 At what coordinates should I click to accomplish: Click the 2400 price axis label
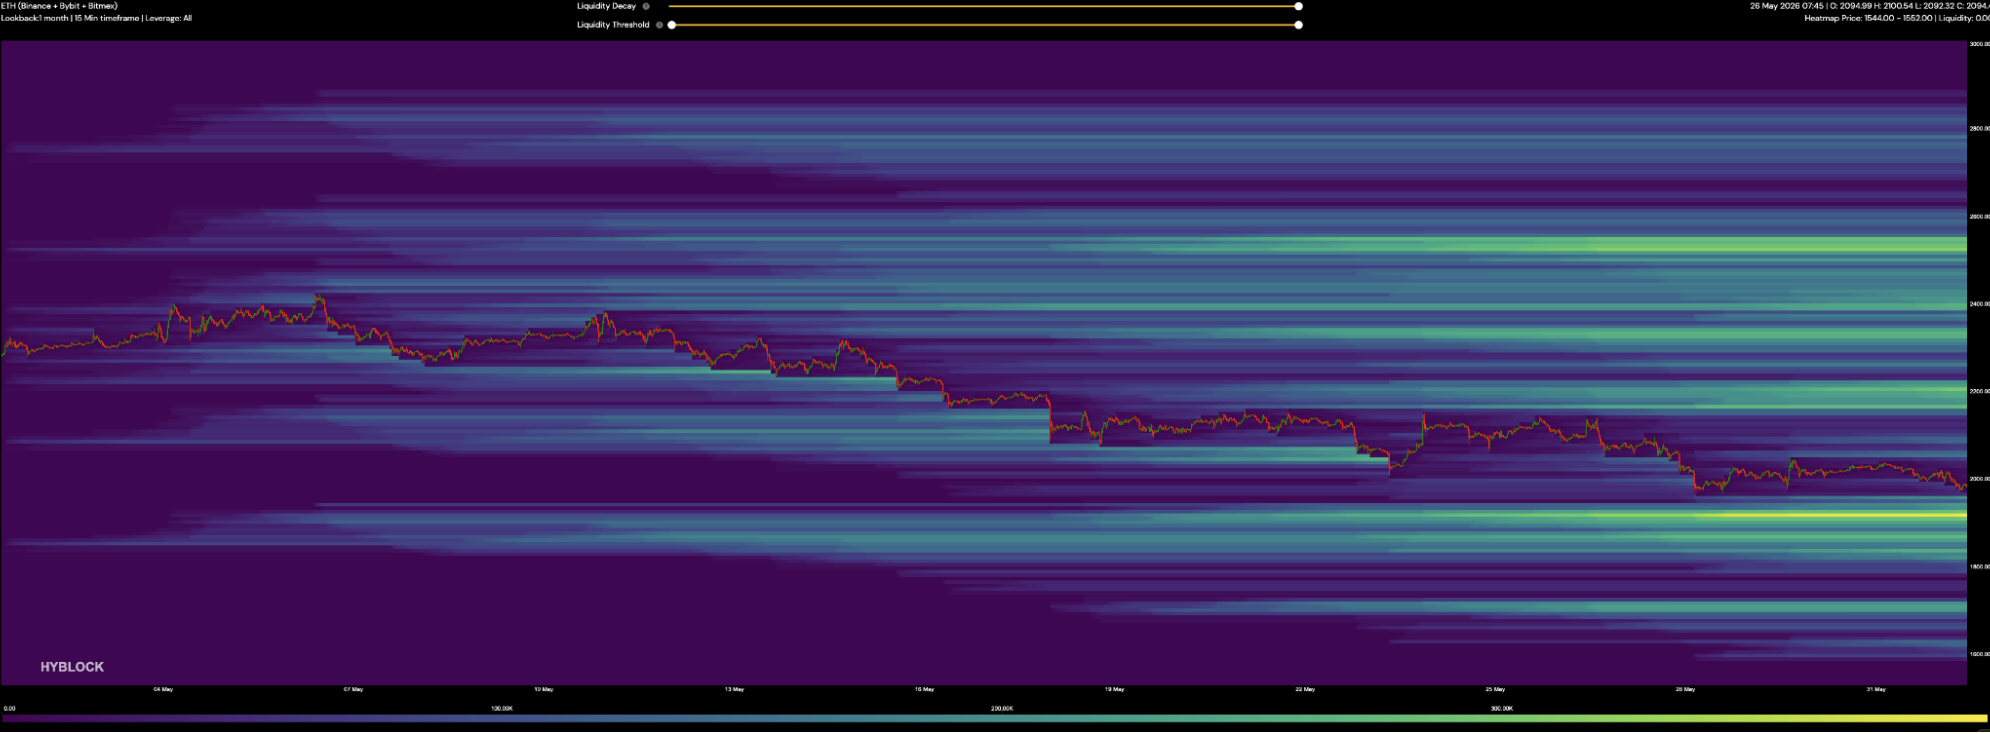point(1979,304)
